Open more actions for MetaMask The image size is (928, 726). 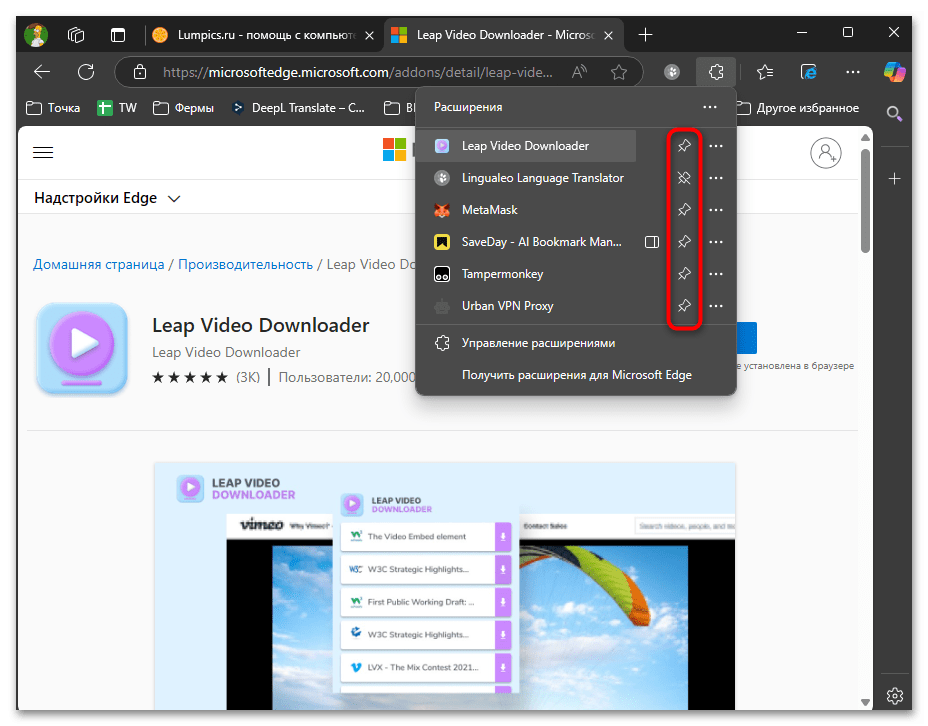[x=716, y=209]
